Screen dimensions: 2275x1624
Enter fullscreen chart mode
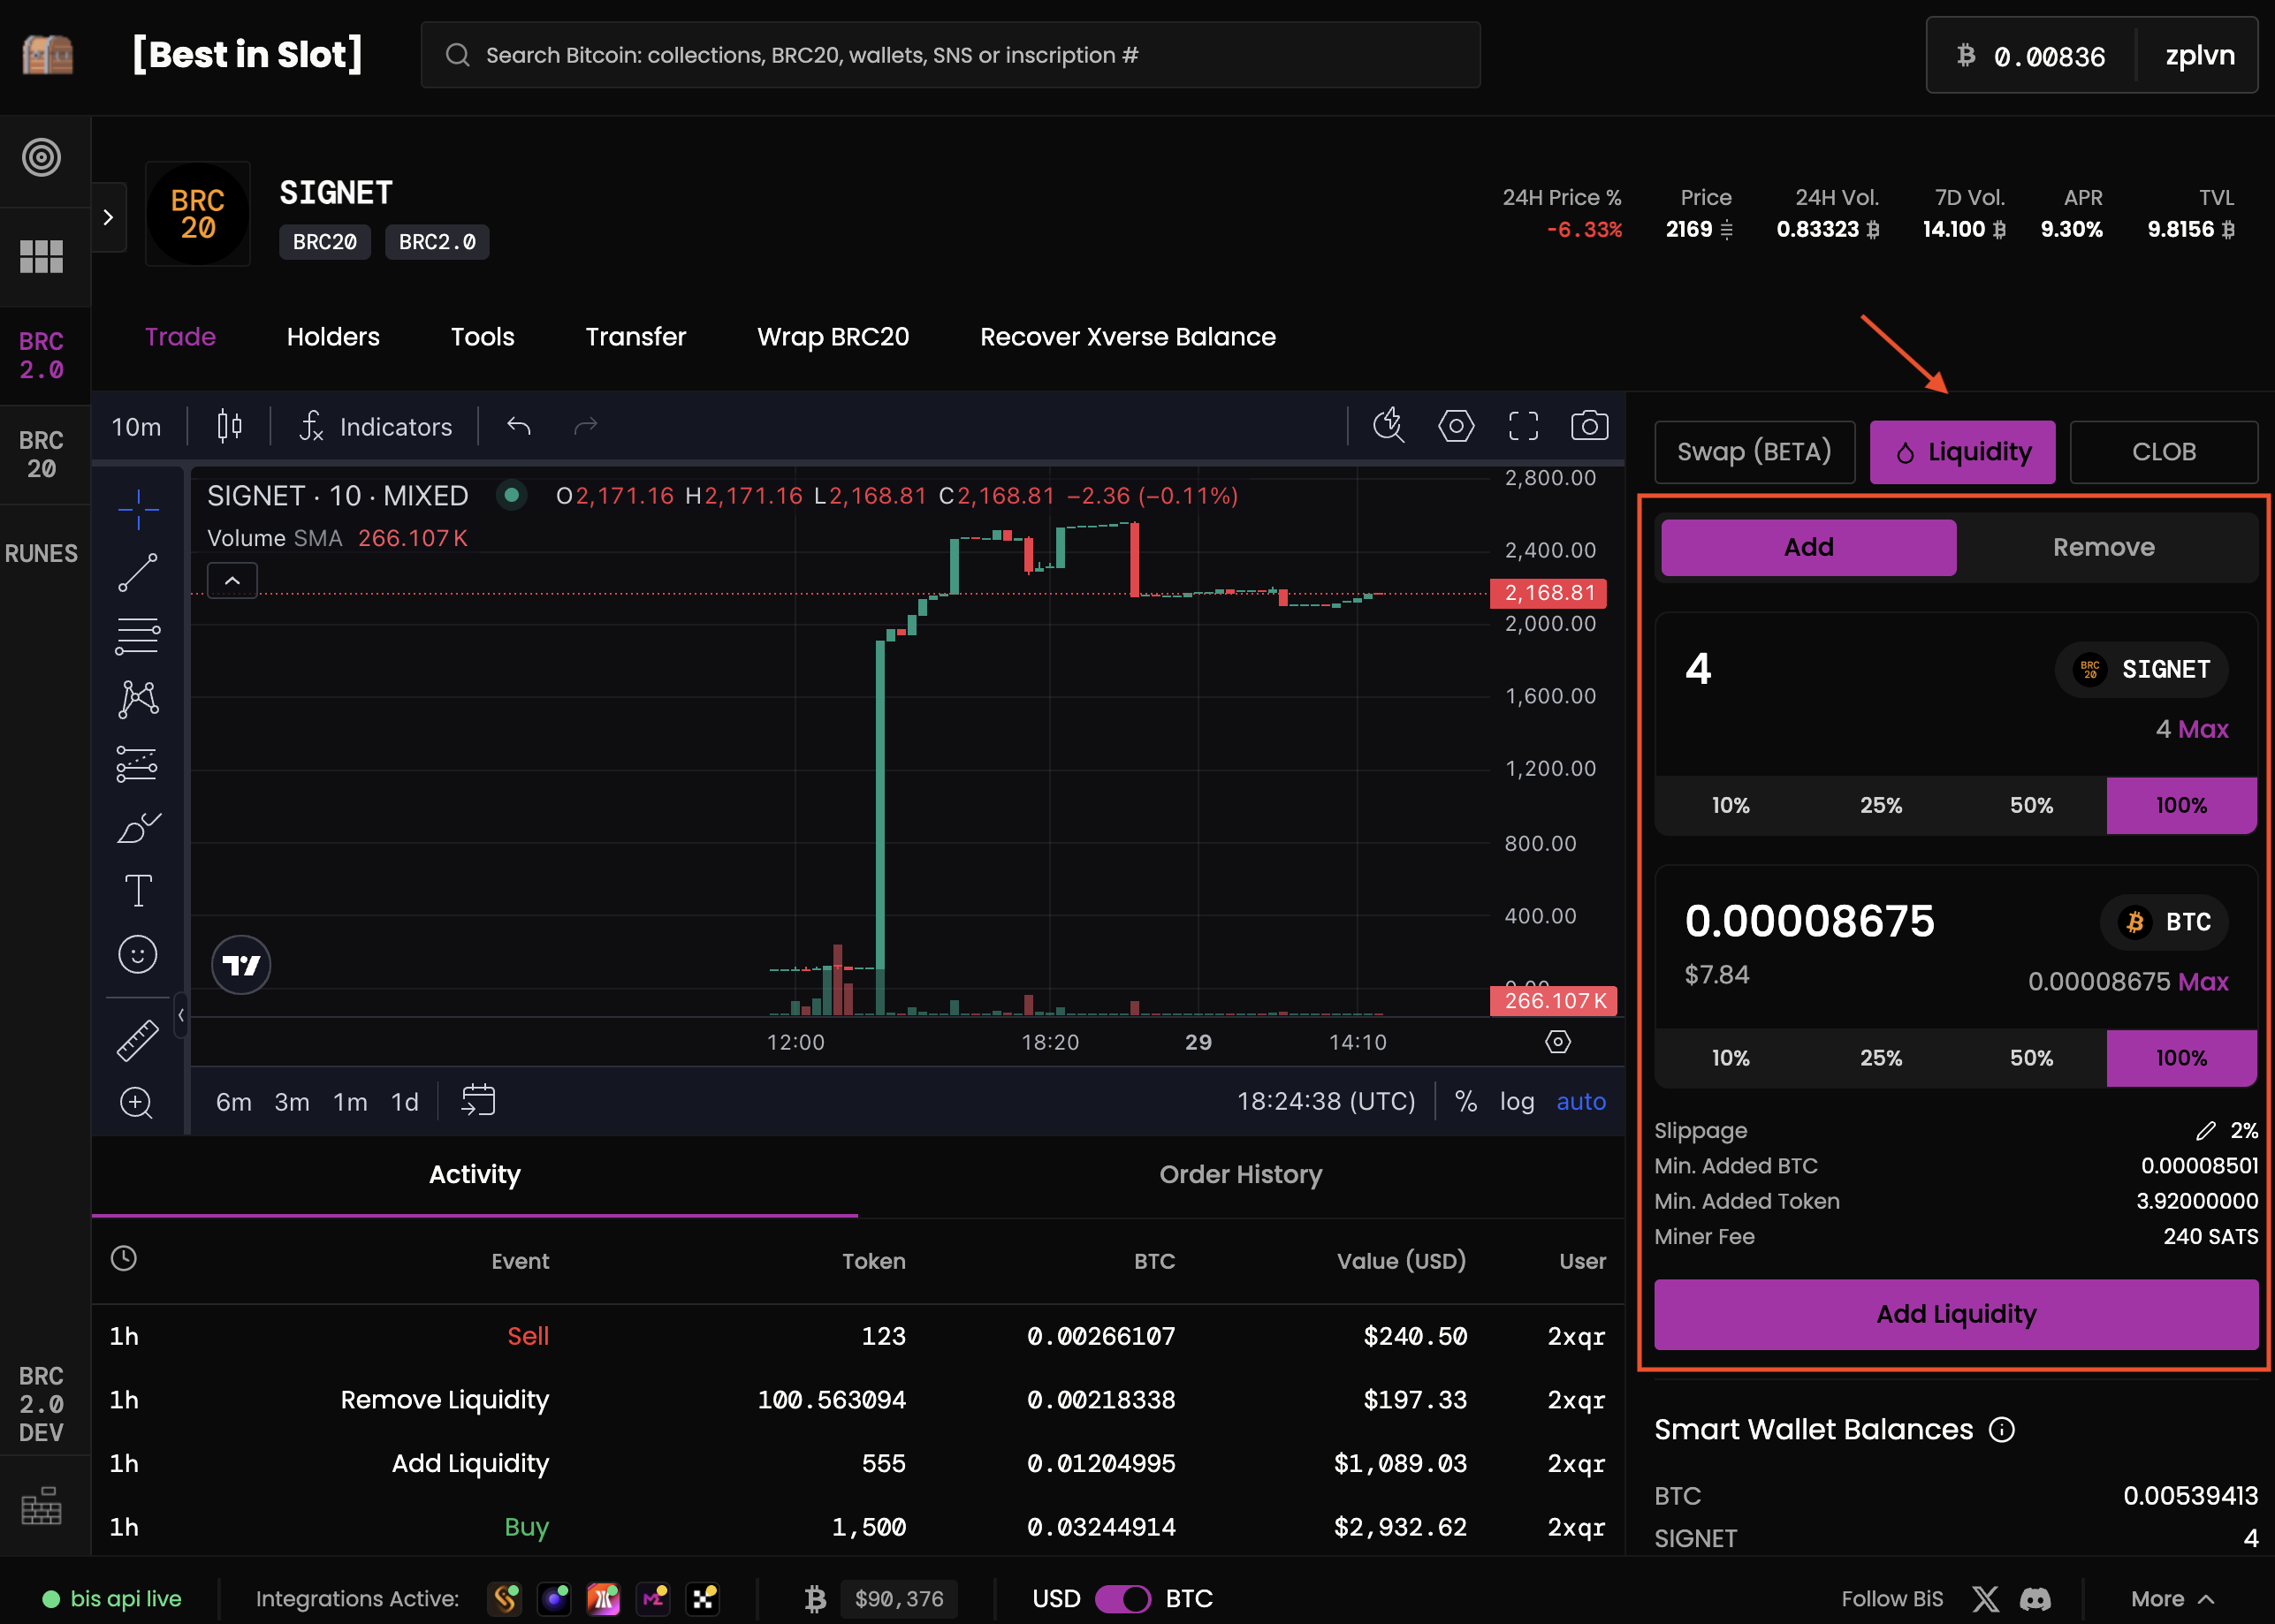pyautogui.click(x=1523, y=426)
